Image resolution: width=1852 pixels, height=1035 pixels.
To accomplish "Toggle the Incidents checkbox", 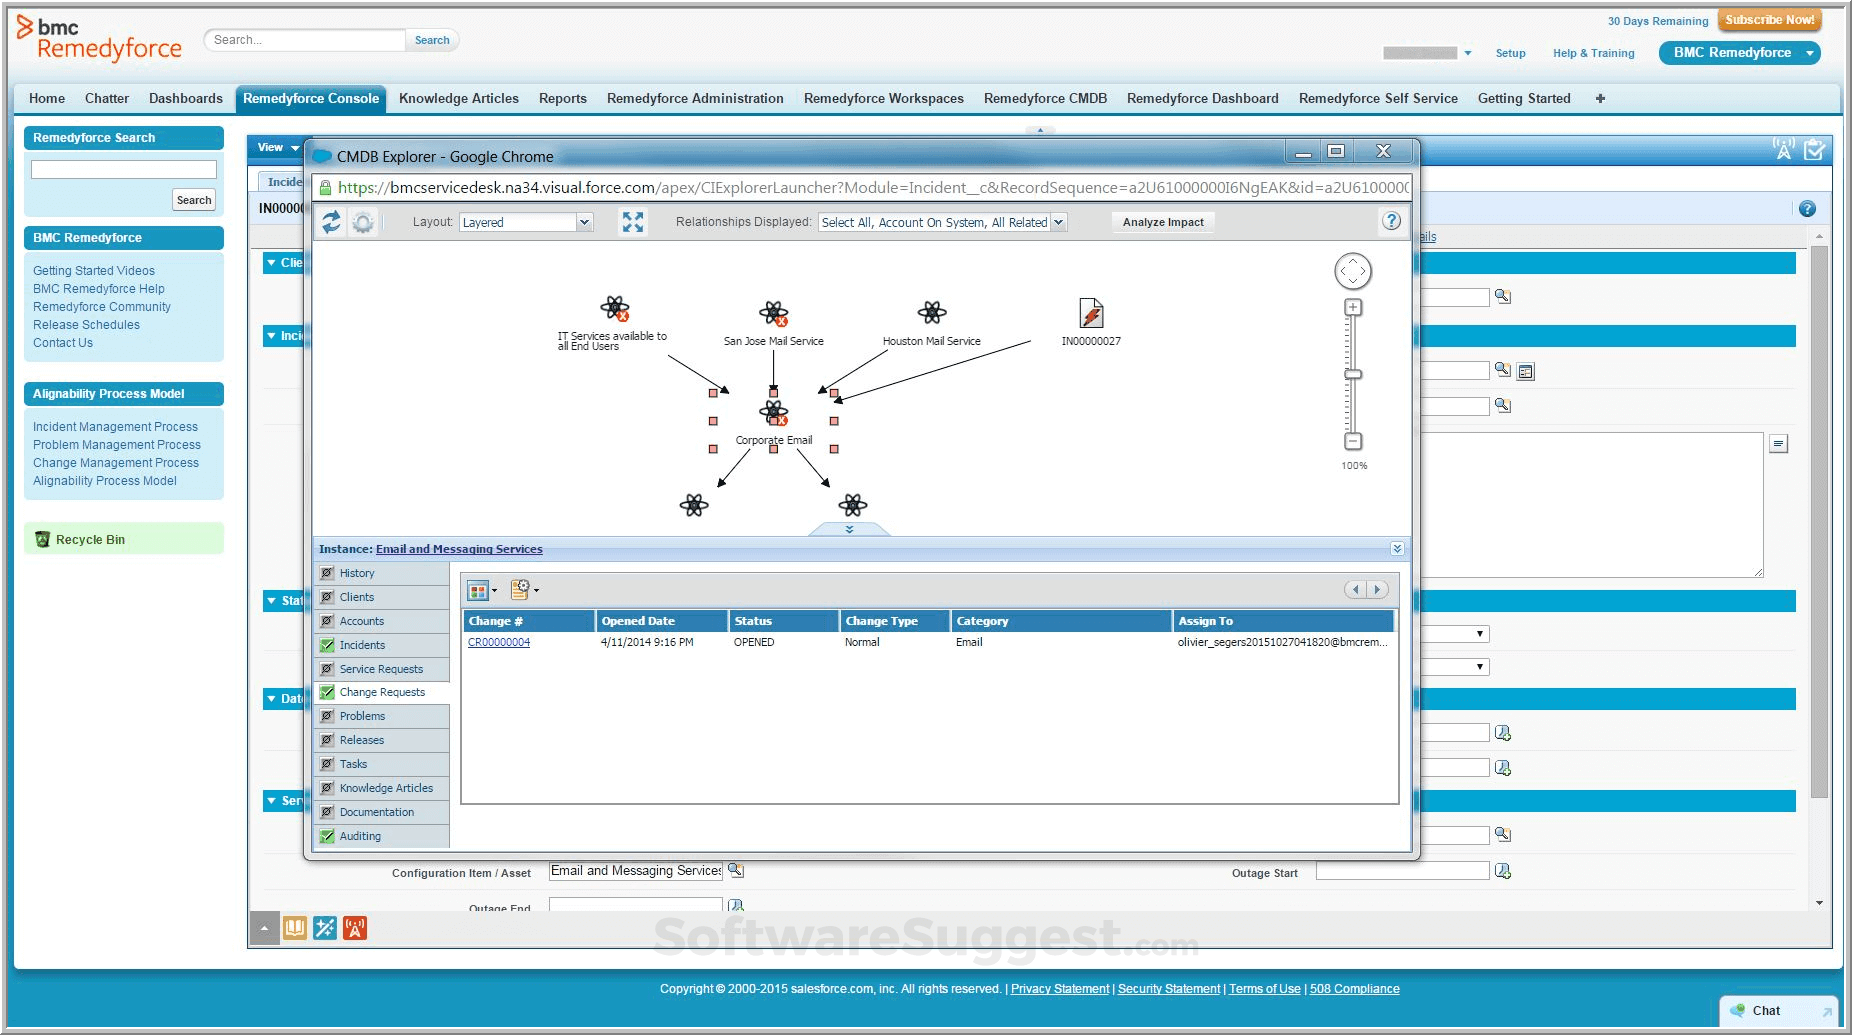I will click(327, 645).
